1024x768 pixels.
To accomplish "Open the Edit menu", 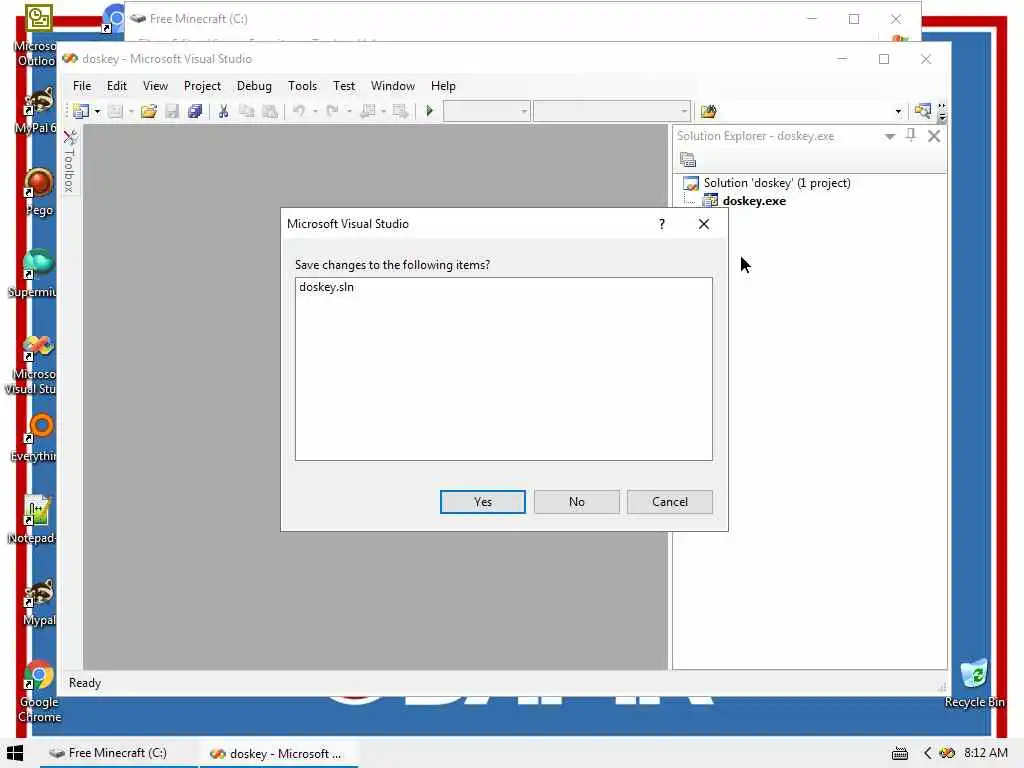I will (x=117, y=86).
